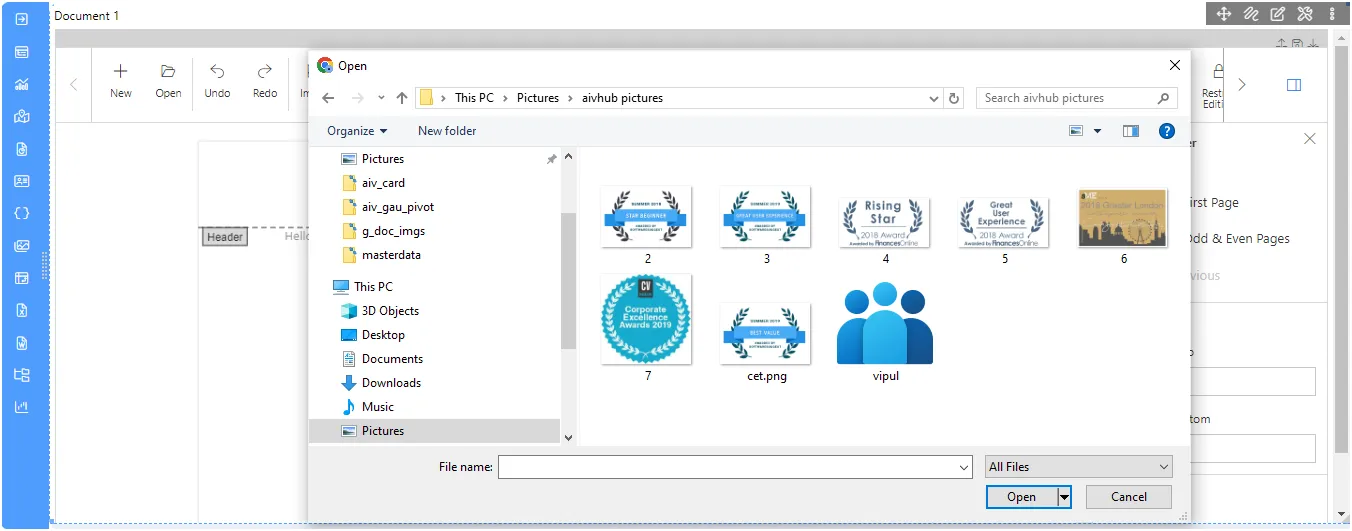Select the London skyline image named 6
Viewport: 1352px width, 531px height.
tap(1123, 218)
